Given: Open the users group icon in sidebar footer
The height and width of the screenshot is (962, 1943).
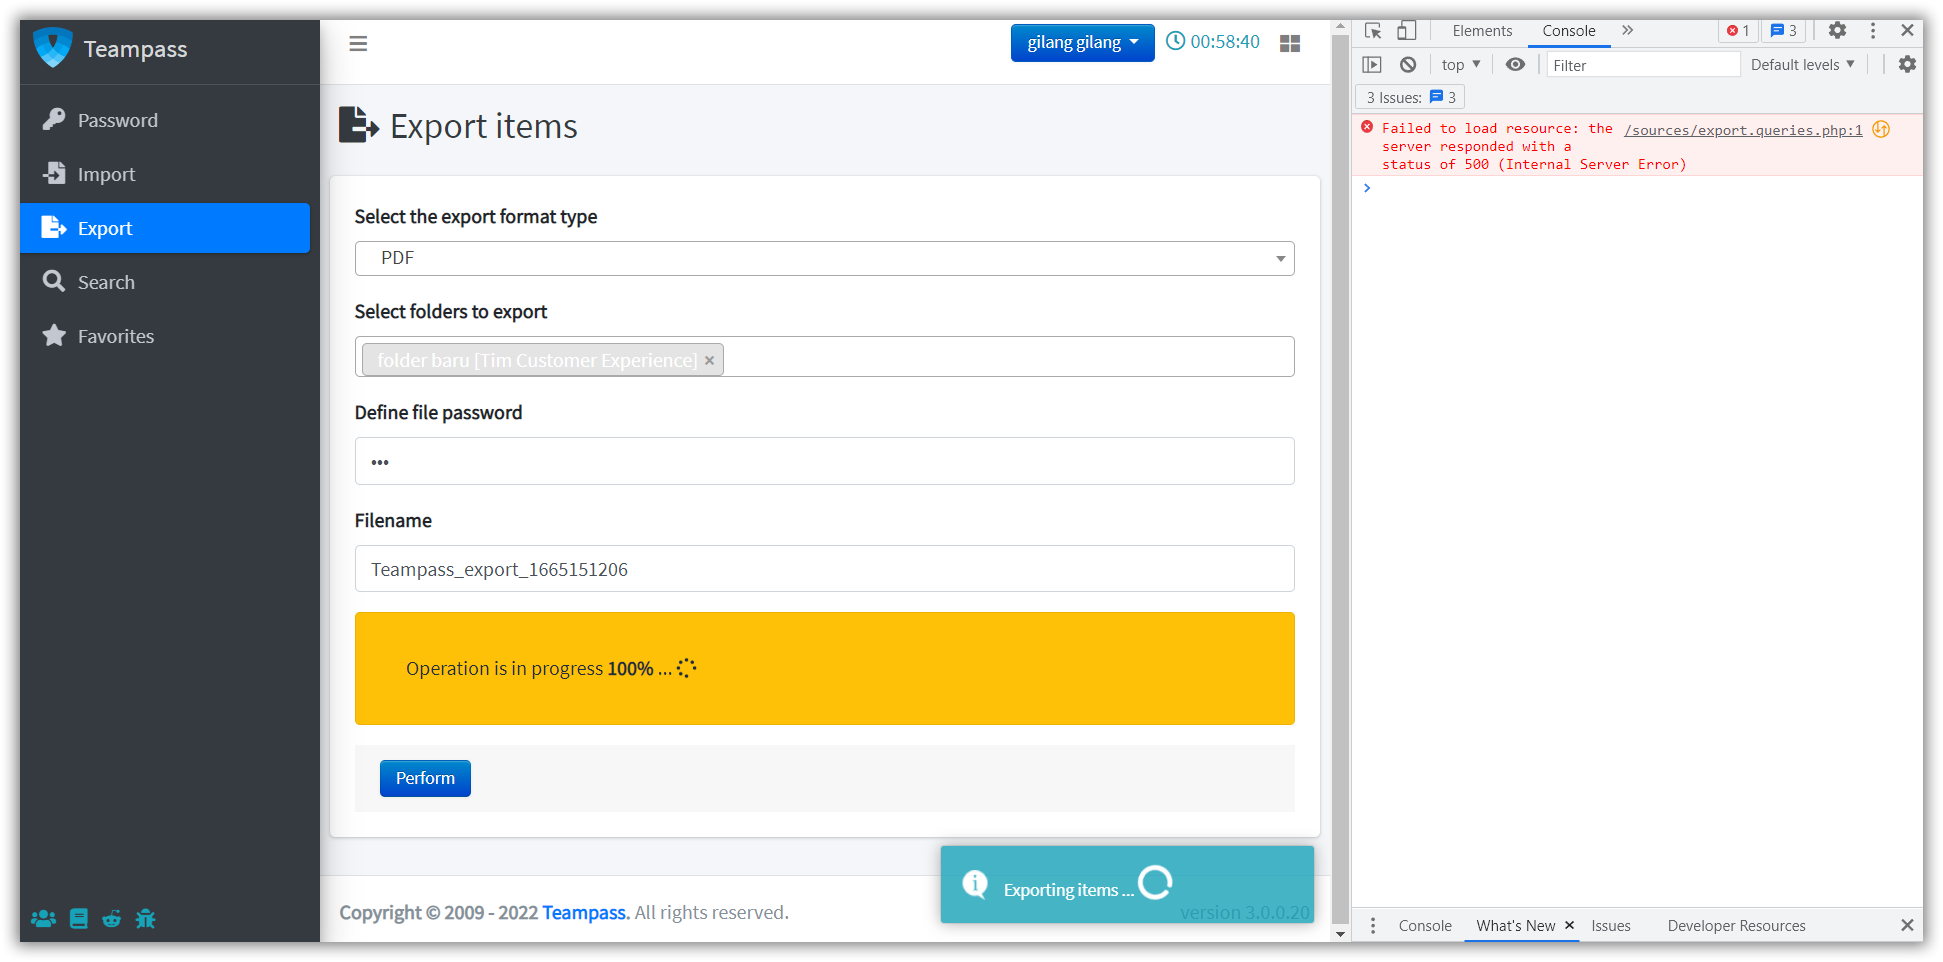Looking at the screenshot, I should [x=43, y=918].
